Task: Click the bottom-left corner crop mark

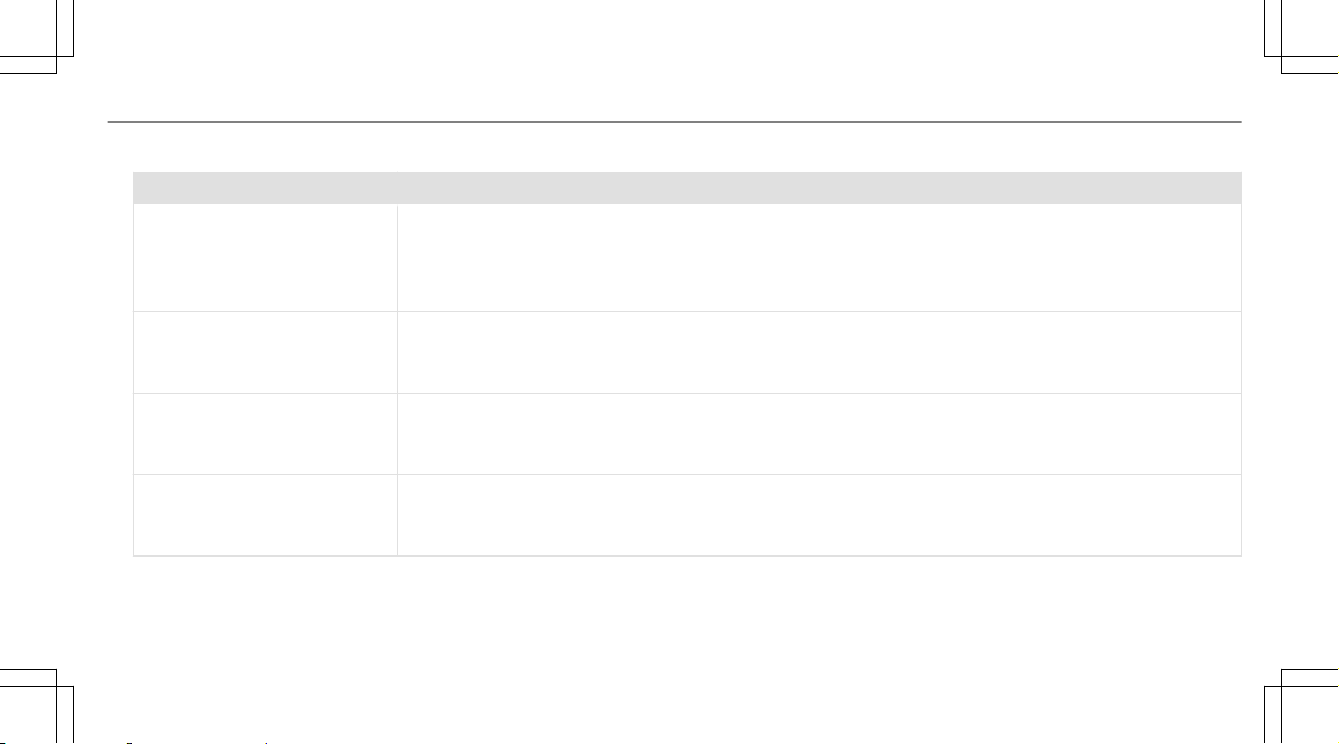Action: (x=37, y=705)
